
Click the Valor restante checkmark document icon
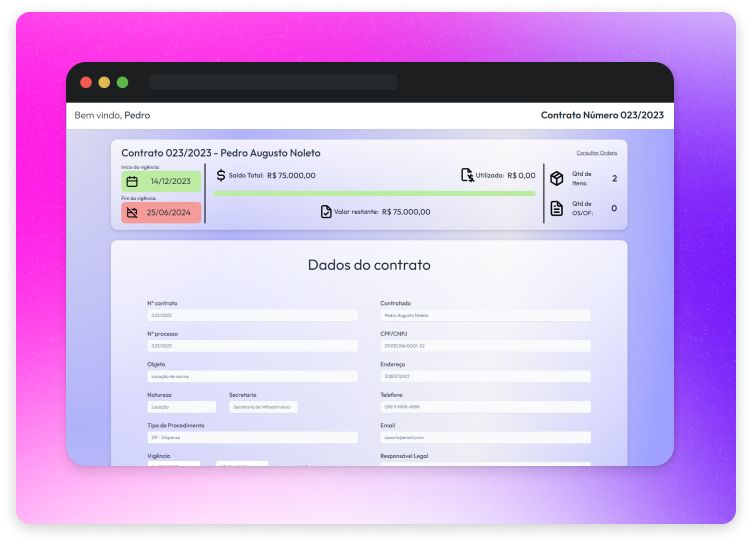click(x=326, y=211)
